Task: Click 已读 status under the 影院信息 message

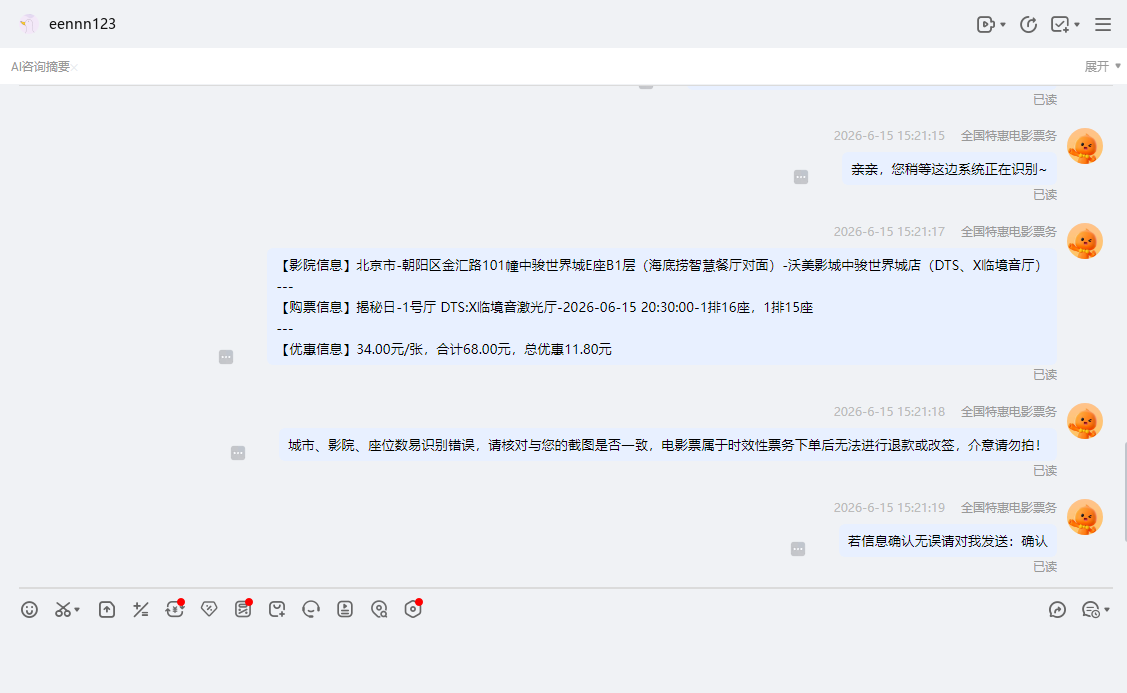Action: point(1044,375)
